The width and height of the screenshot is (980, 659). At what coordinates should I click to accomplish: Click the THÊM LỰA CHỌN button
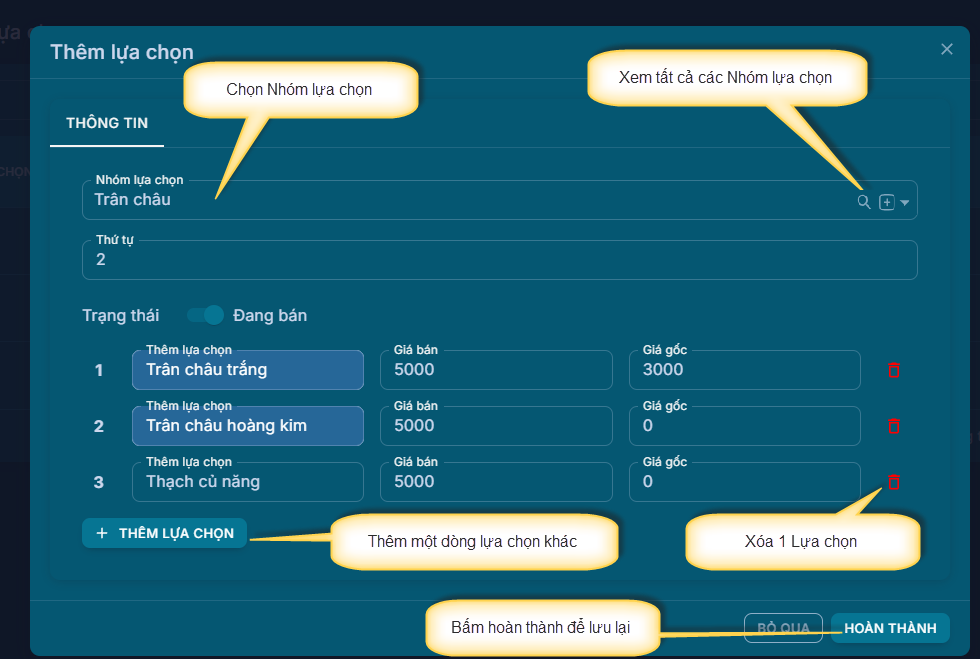pos(164,533)
